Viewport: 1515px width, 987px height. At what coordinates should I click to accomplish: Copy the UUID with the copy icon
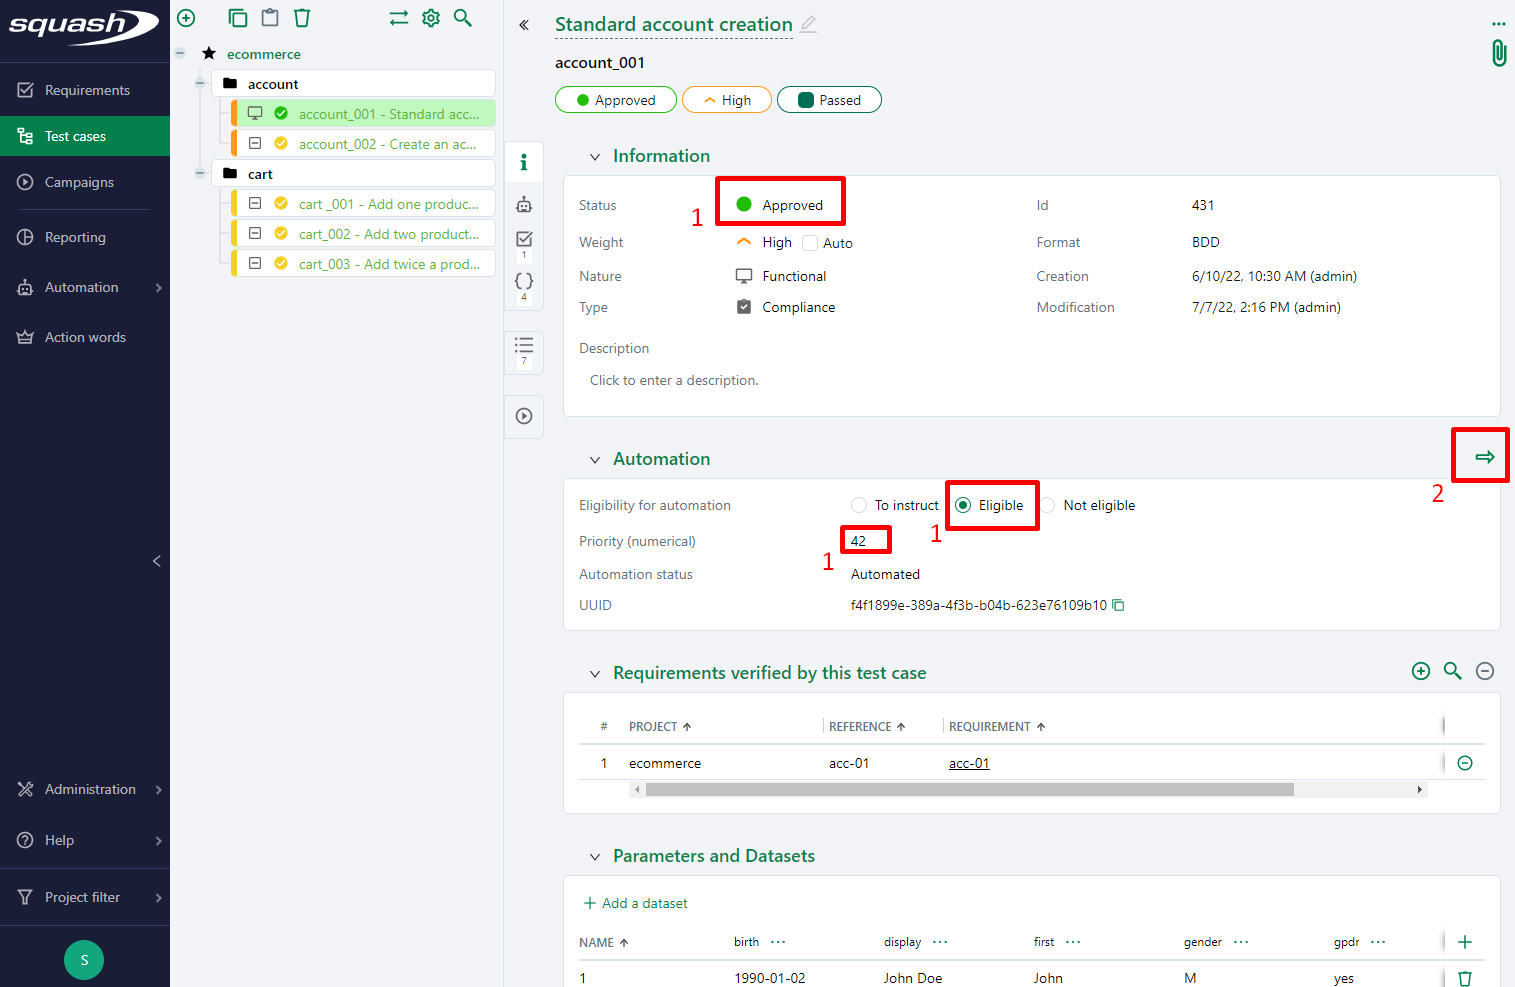[1119, 605]
